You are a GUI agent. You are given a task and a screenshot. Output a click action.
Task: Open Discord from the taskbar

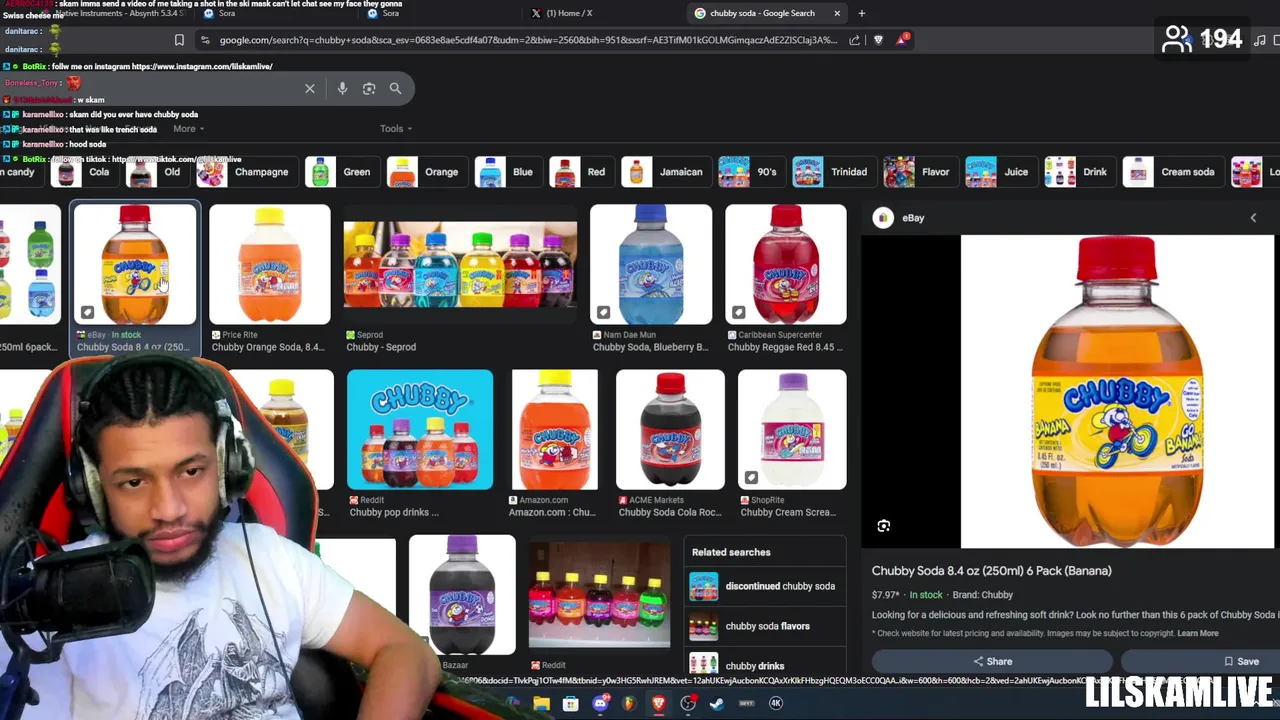(600, 703)
